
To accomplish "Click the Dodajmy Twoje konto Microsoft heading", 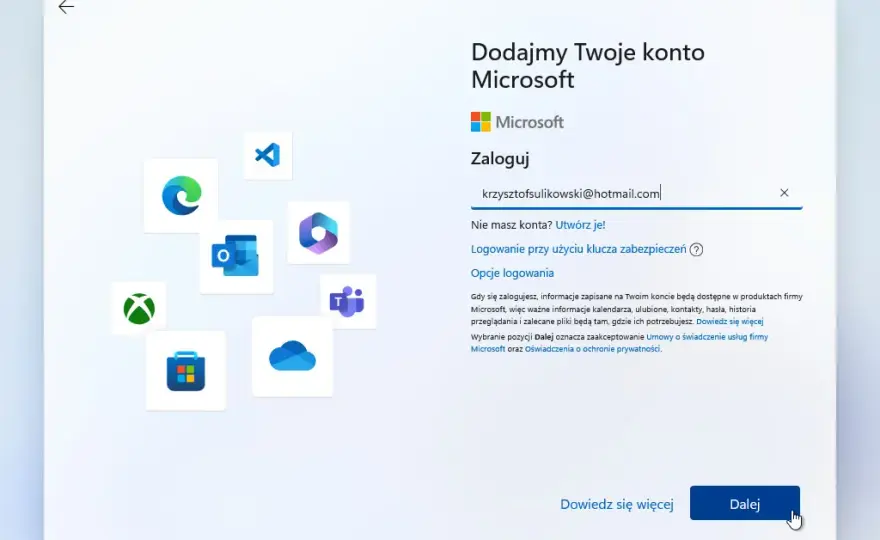I will pos(588,66).
